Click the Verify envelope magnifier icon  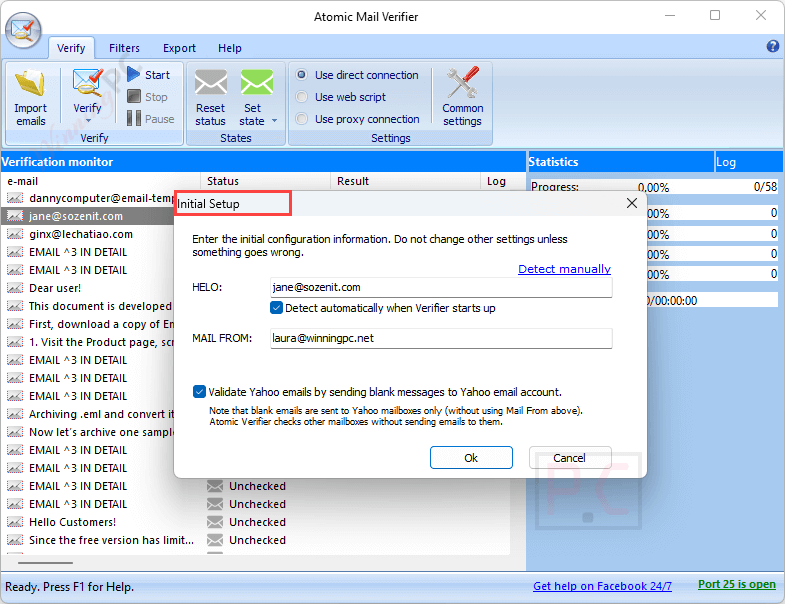[87, 83]
